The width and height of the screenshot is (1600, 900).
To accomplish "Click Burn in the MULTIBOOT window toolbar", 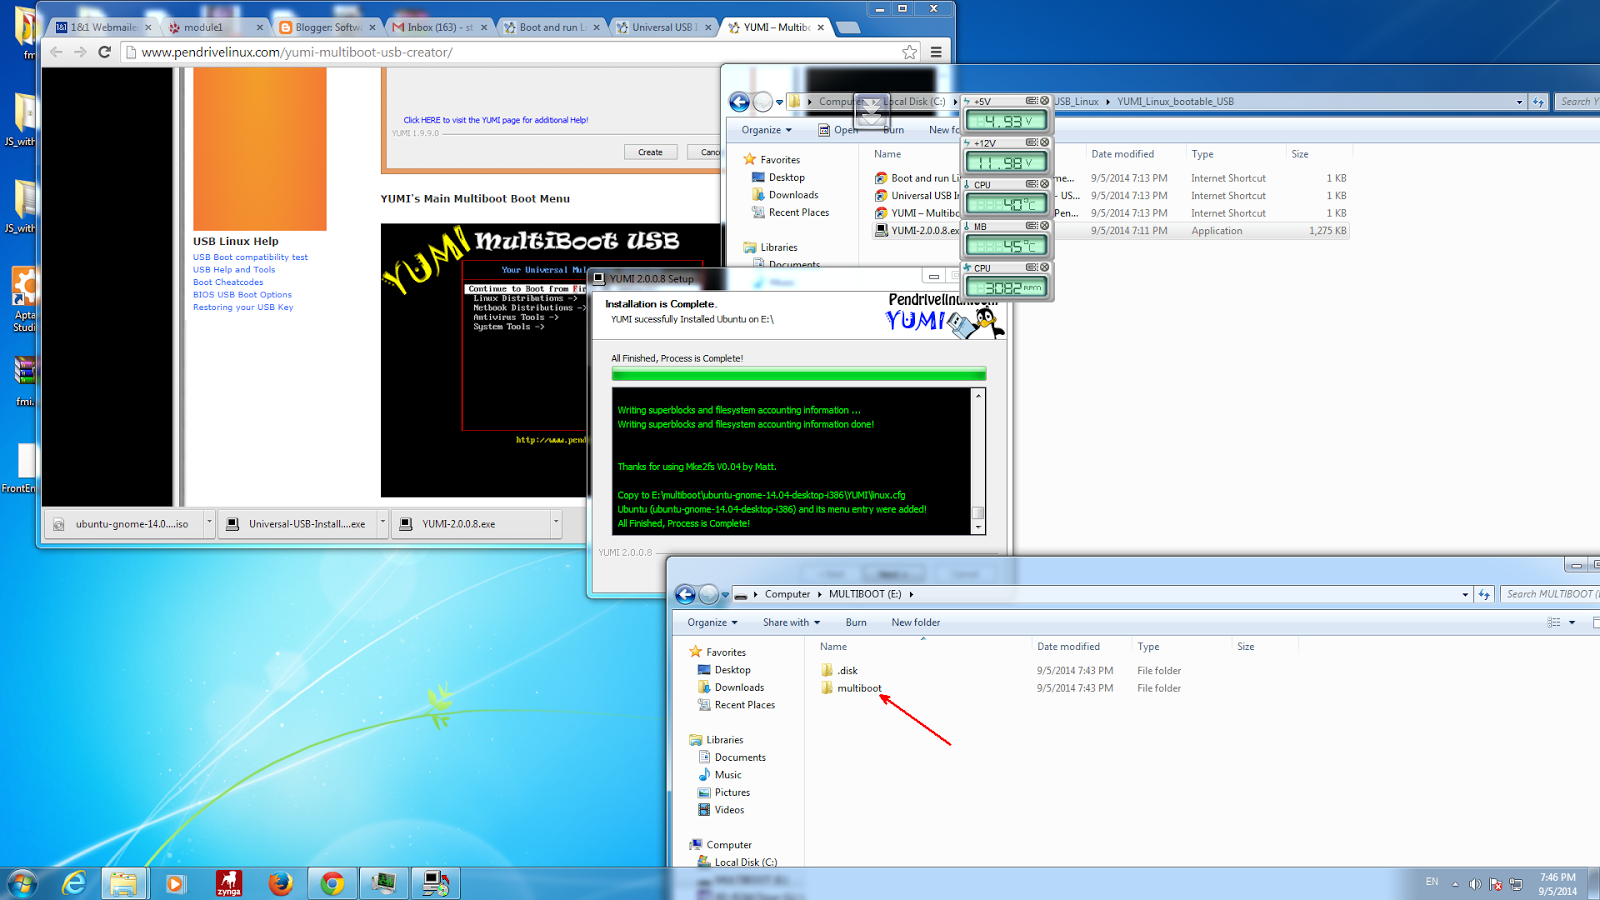I will (x=856, y=622).
